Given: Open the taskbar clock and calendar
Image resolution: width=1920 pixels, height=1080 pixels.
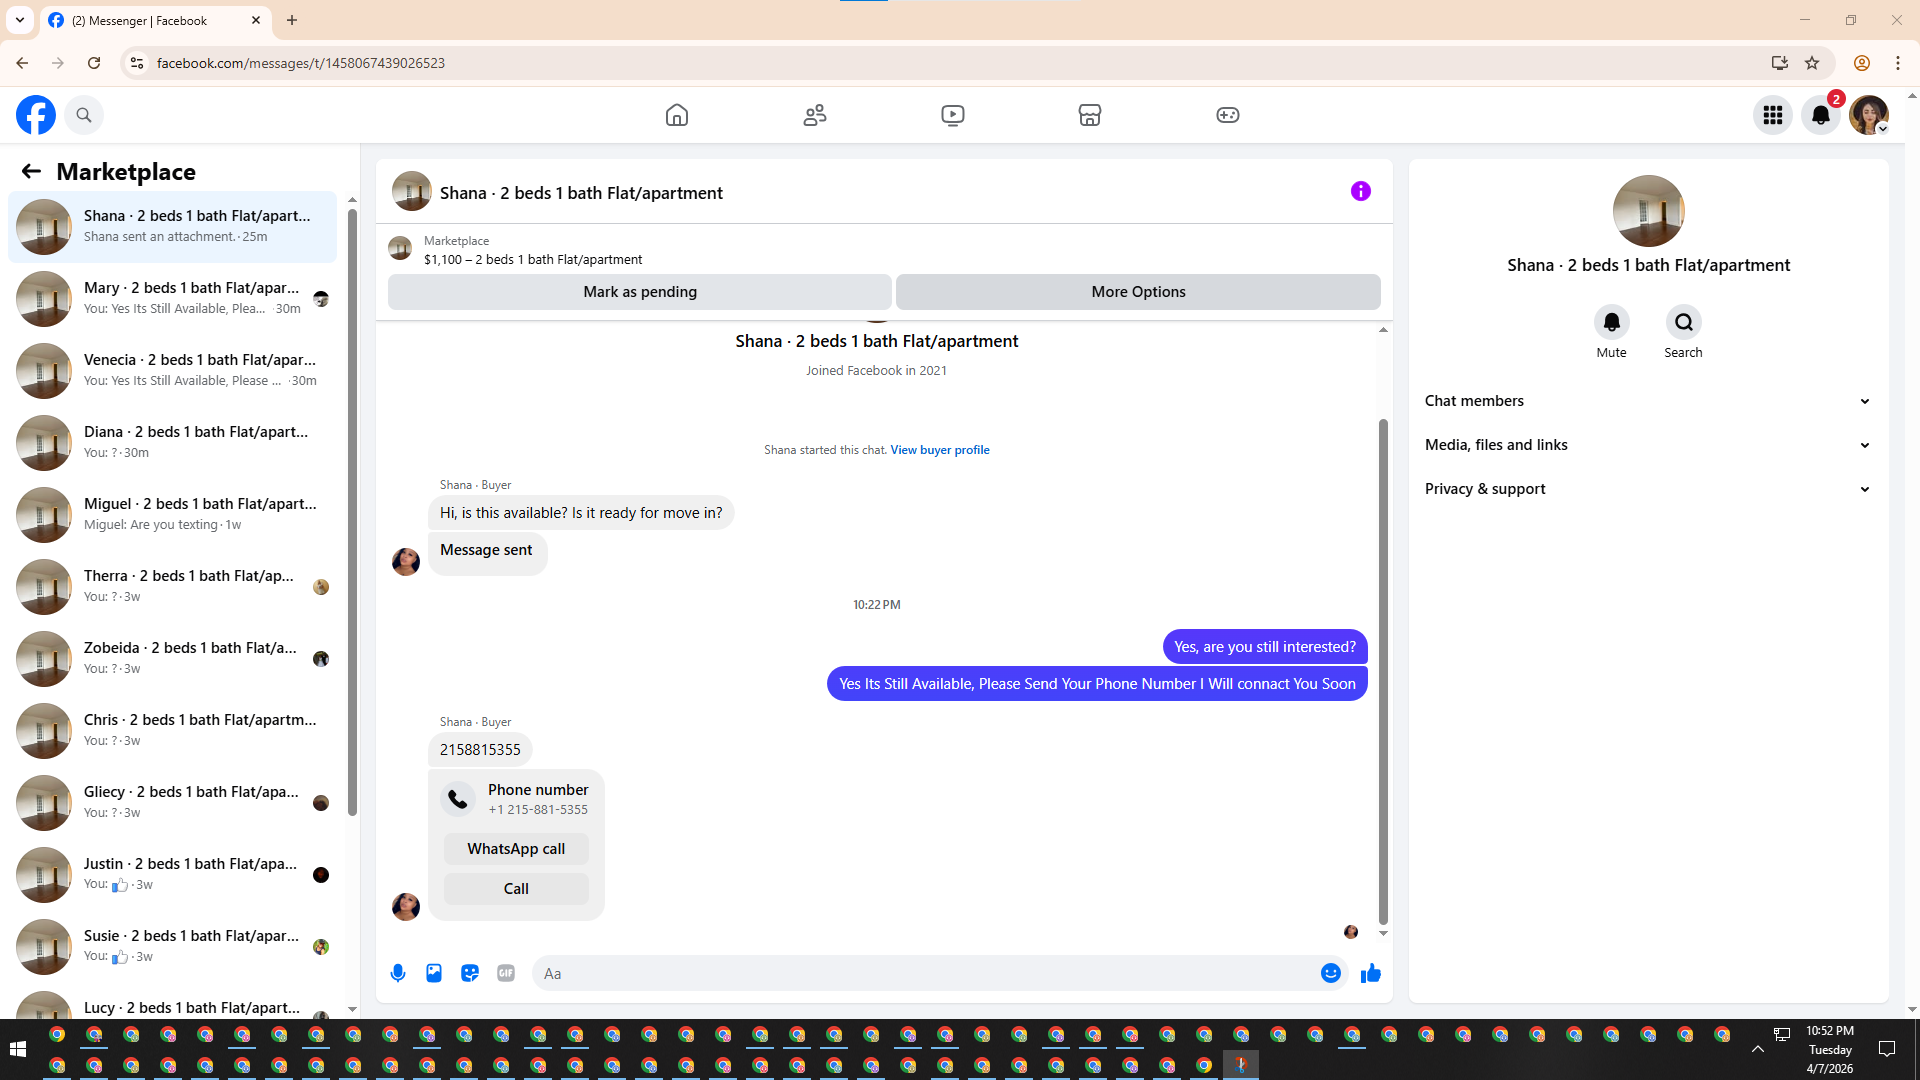Looking at the screenshot, I should click(x=1830, y=1049).
